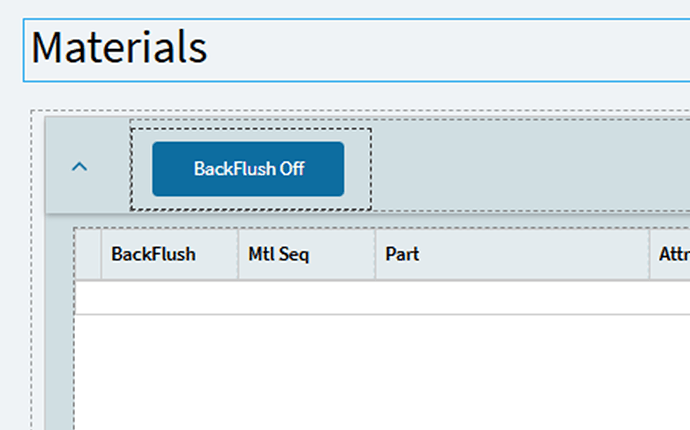The image size is (690, 430).
Task: Click the blank grid corner selector cell
Action: click(88, 254)
